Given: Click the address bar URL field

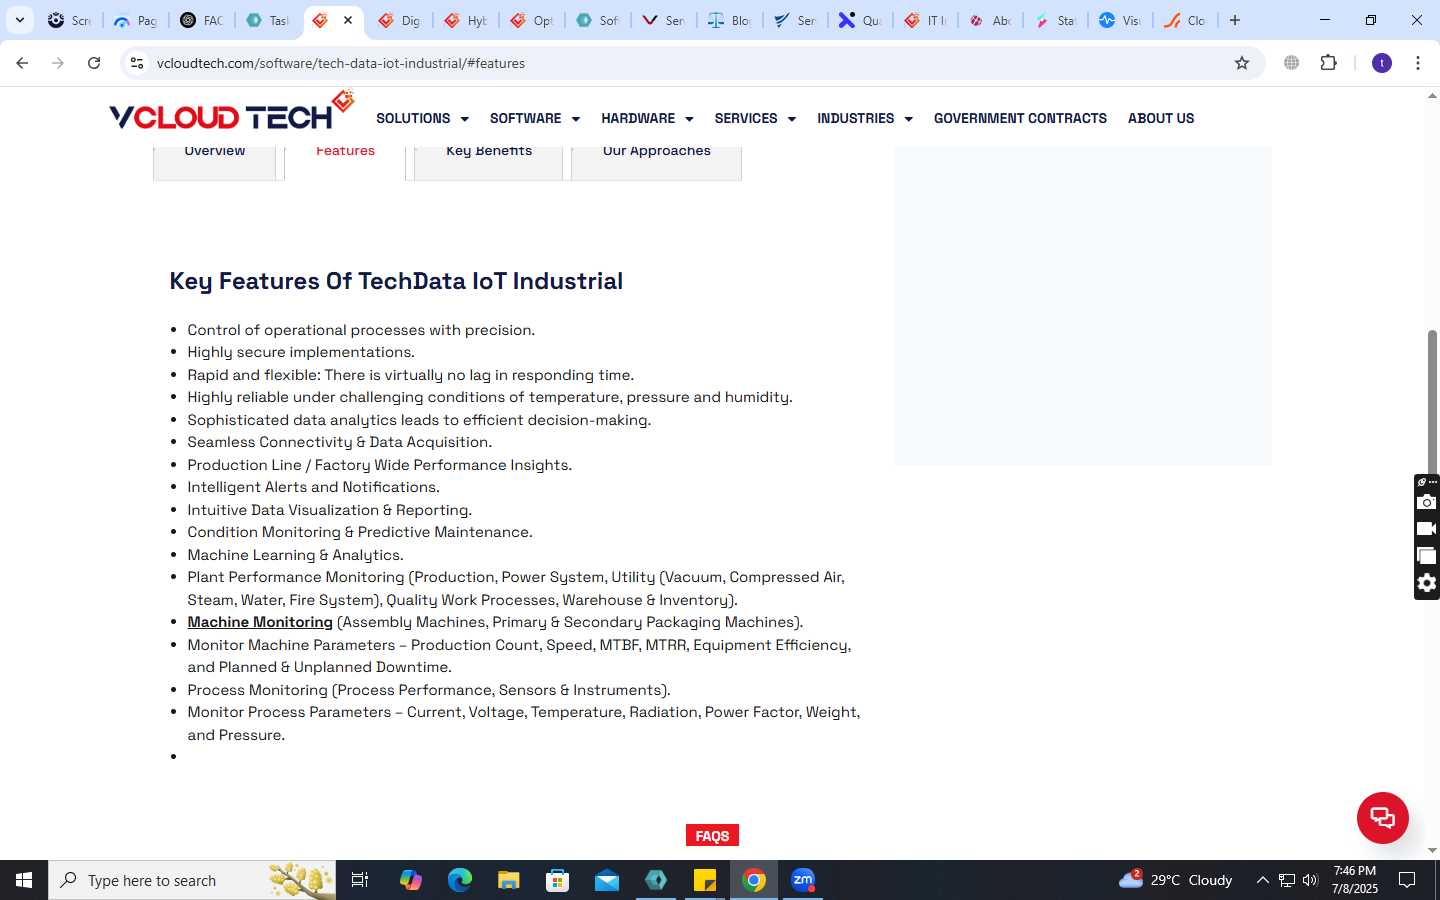Looking at the screenshot, I should pyautogui.click(x=690, y=63).
